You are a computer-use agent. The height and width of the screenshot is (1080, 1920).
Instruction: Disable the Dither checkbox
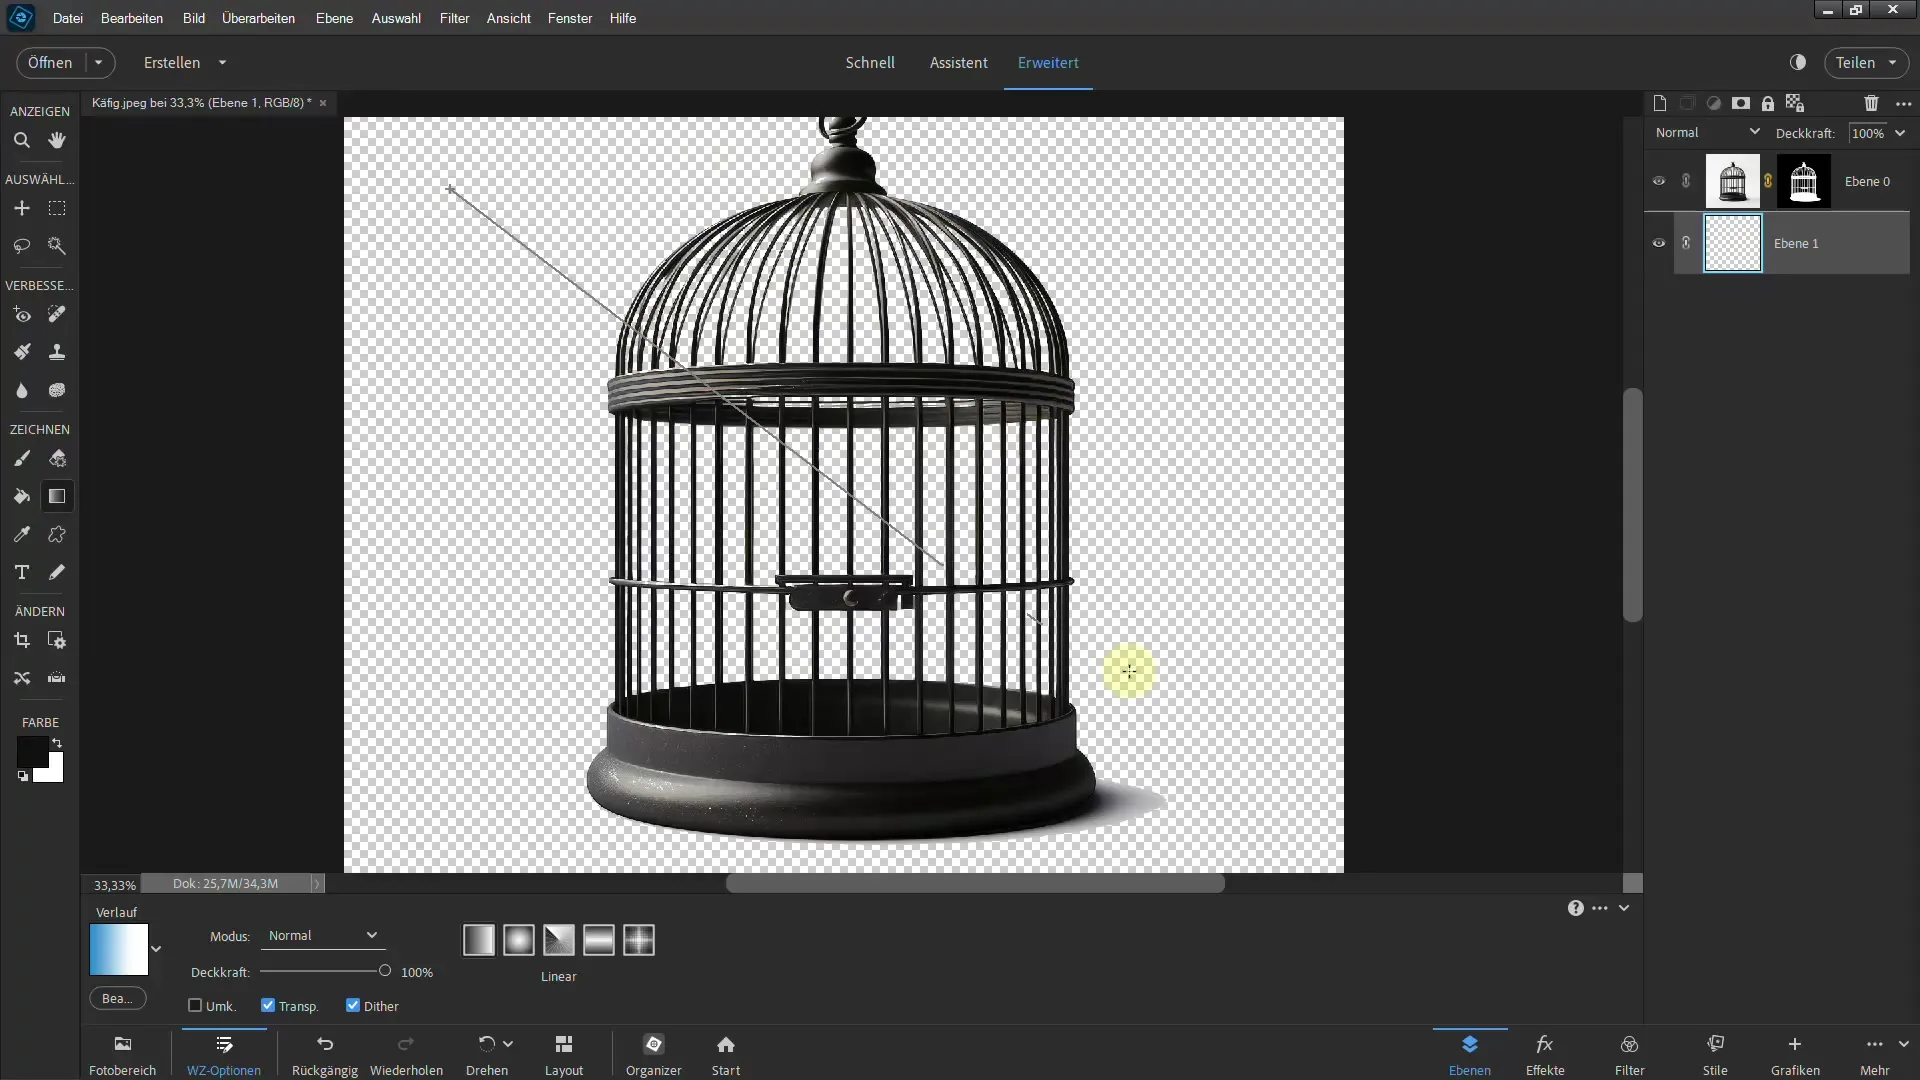click(352, 1005)
